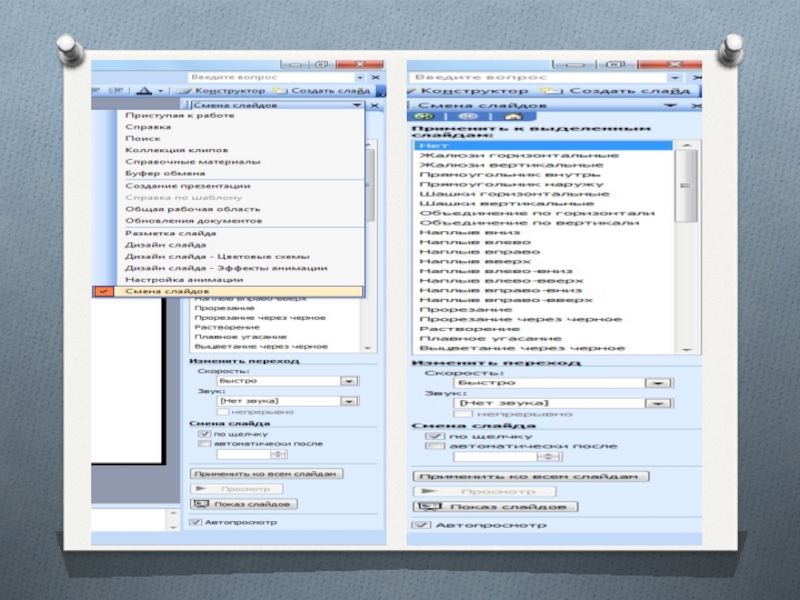Start Показ слайдов in the right pane
The width and height of the screenshot is (800, 600).
(496, 507)
